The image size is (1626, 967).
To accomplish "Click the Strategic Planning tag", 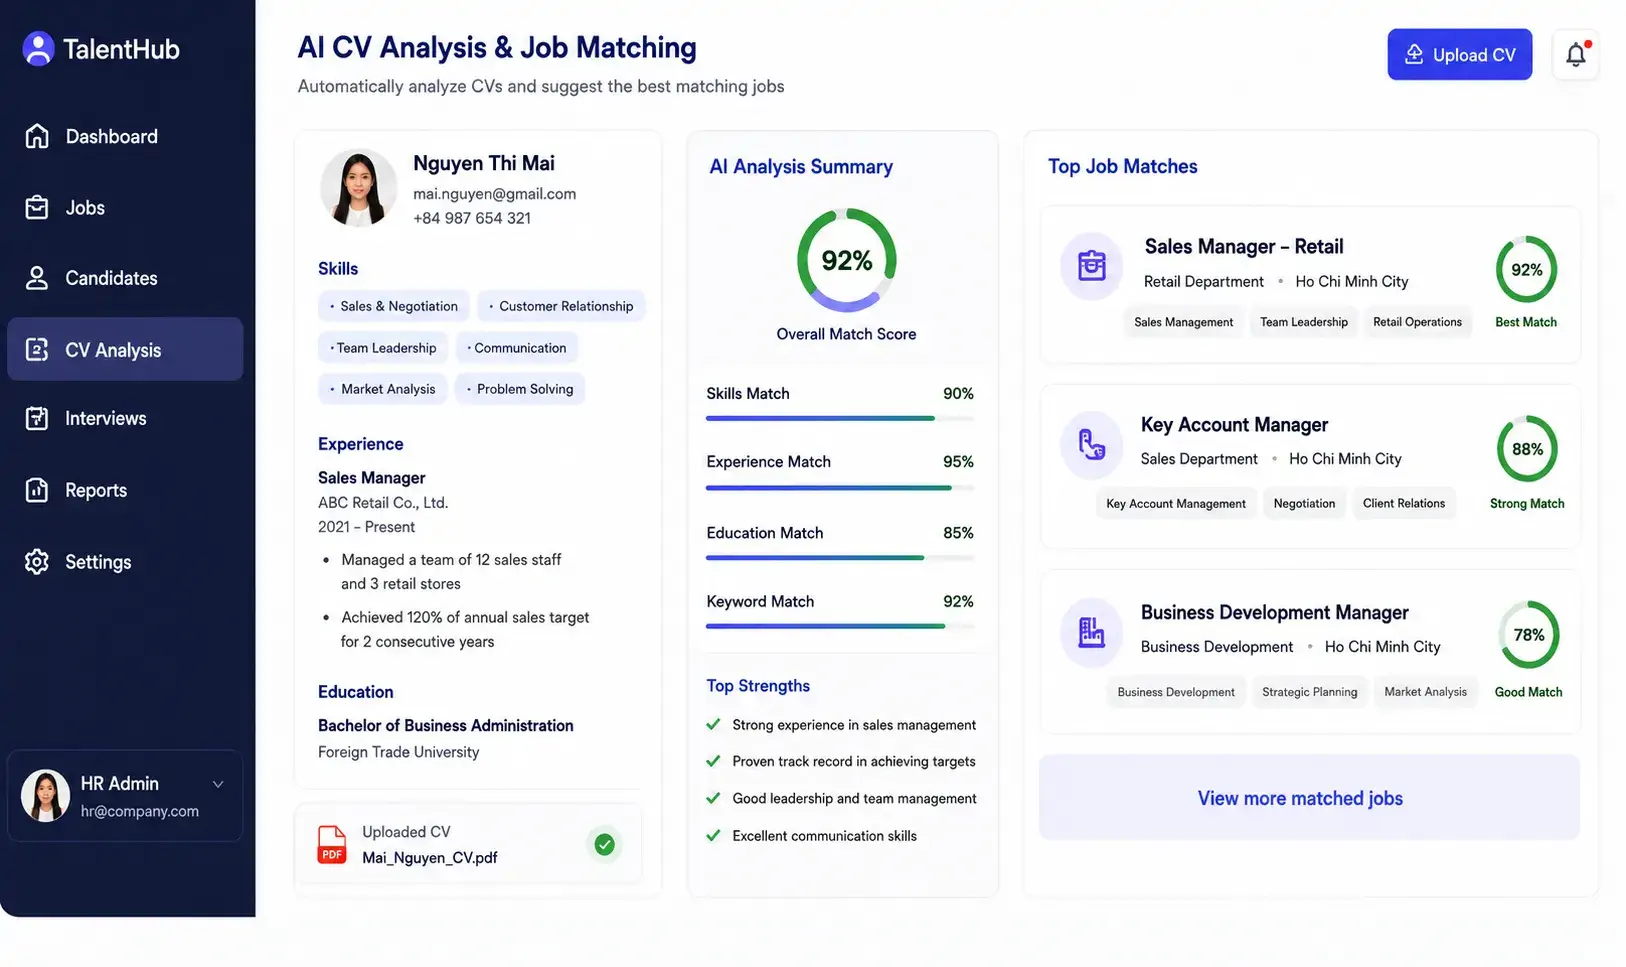I will (1309, 692).
